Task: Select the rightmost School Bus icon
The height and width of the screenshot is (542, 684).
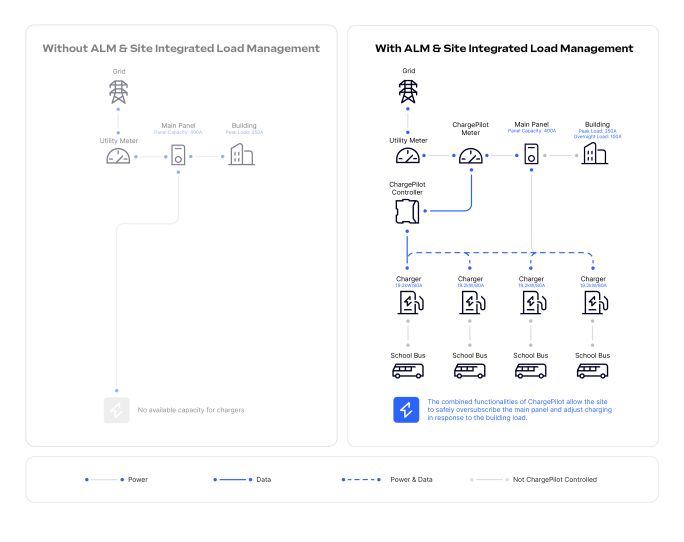Action: click(592, 371)
